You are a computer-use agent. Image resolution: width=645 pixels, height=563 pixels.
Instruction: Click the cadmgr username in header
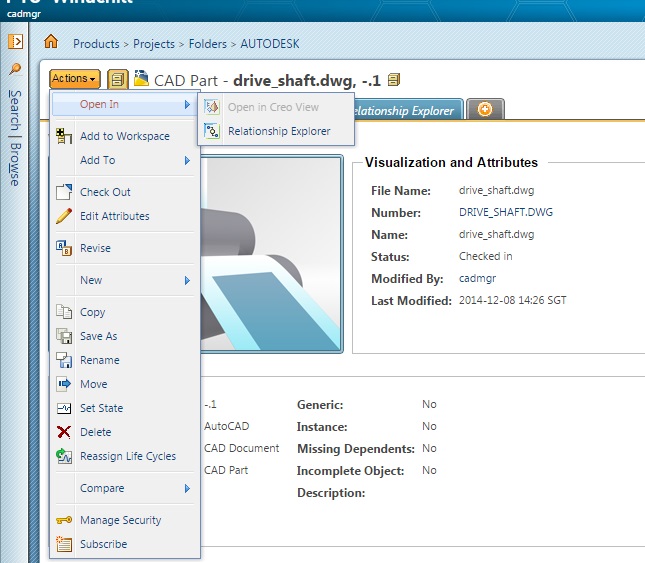coord(24,14)
